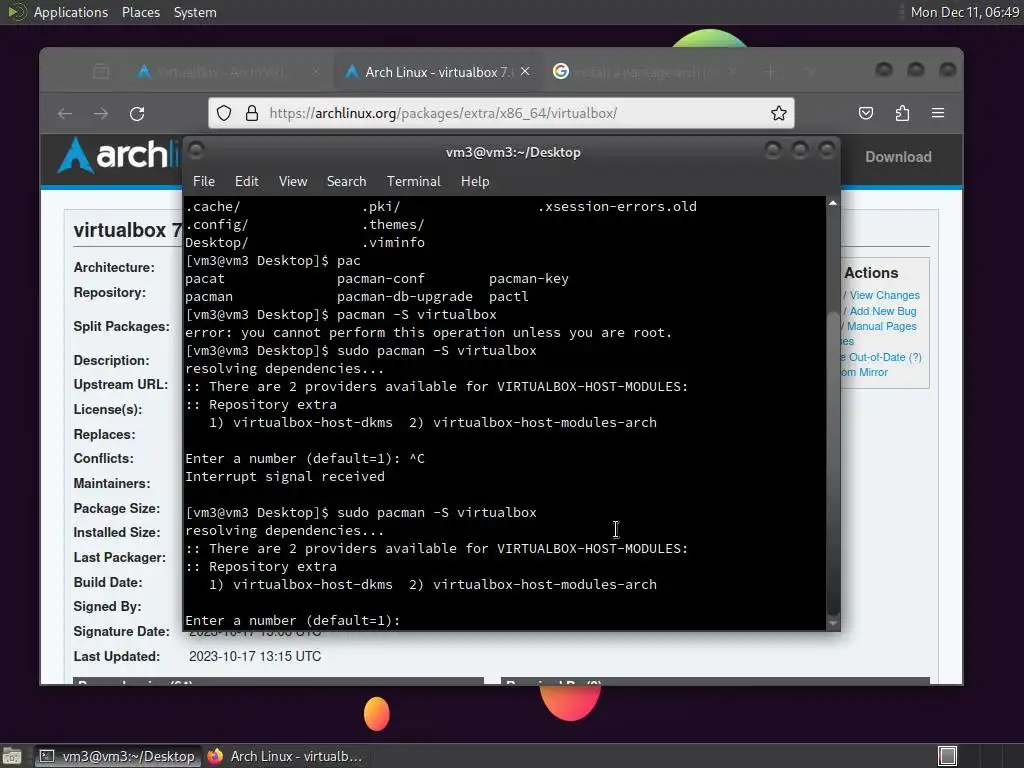Open Firefox's recent browsing view icon

(101, 71)
